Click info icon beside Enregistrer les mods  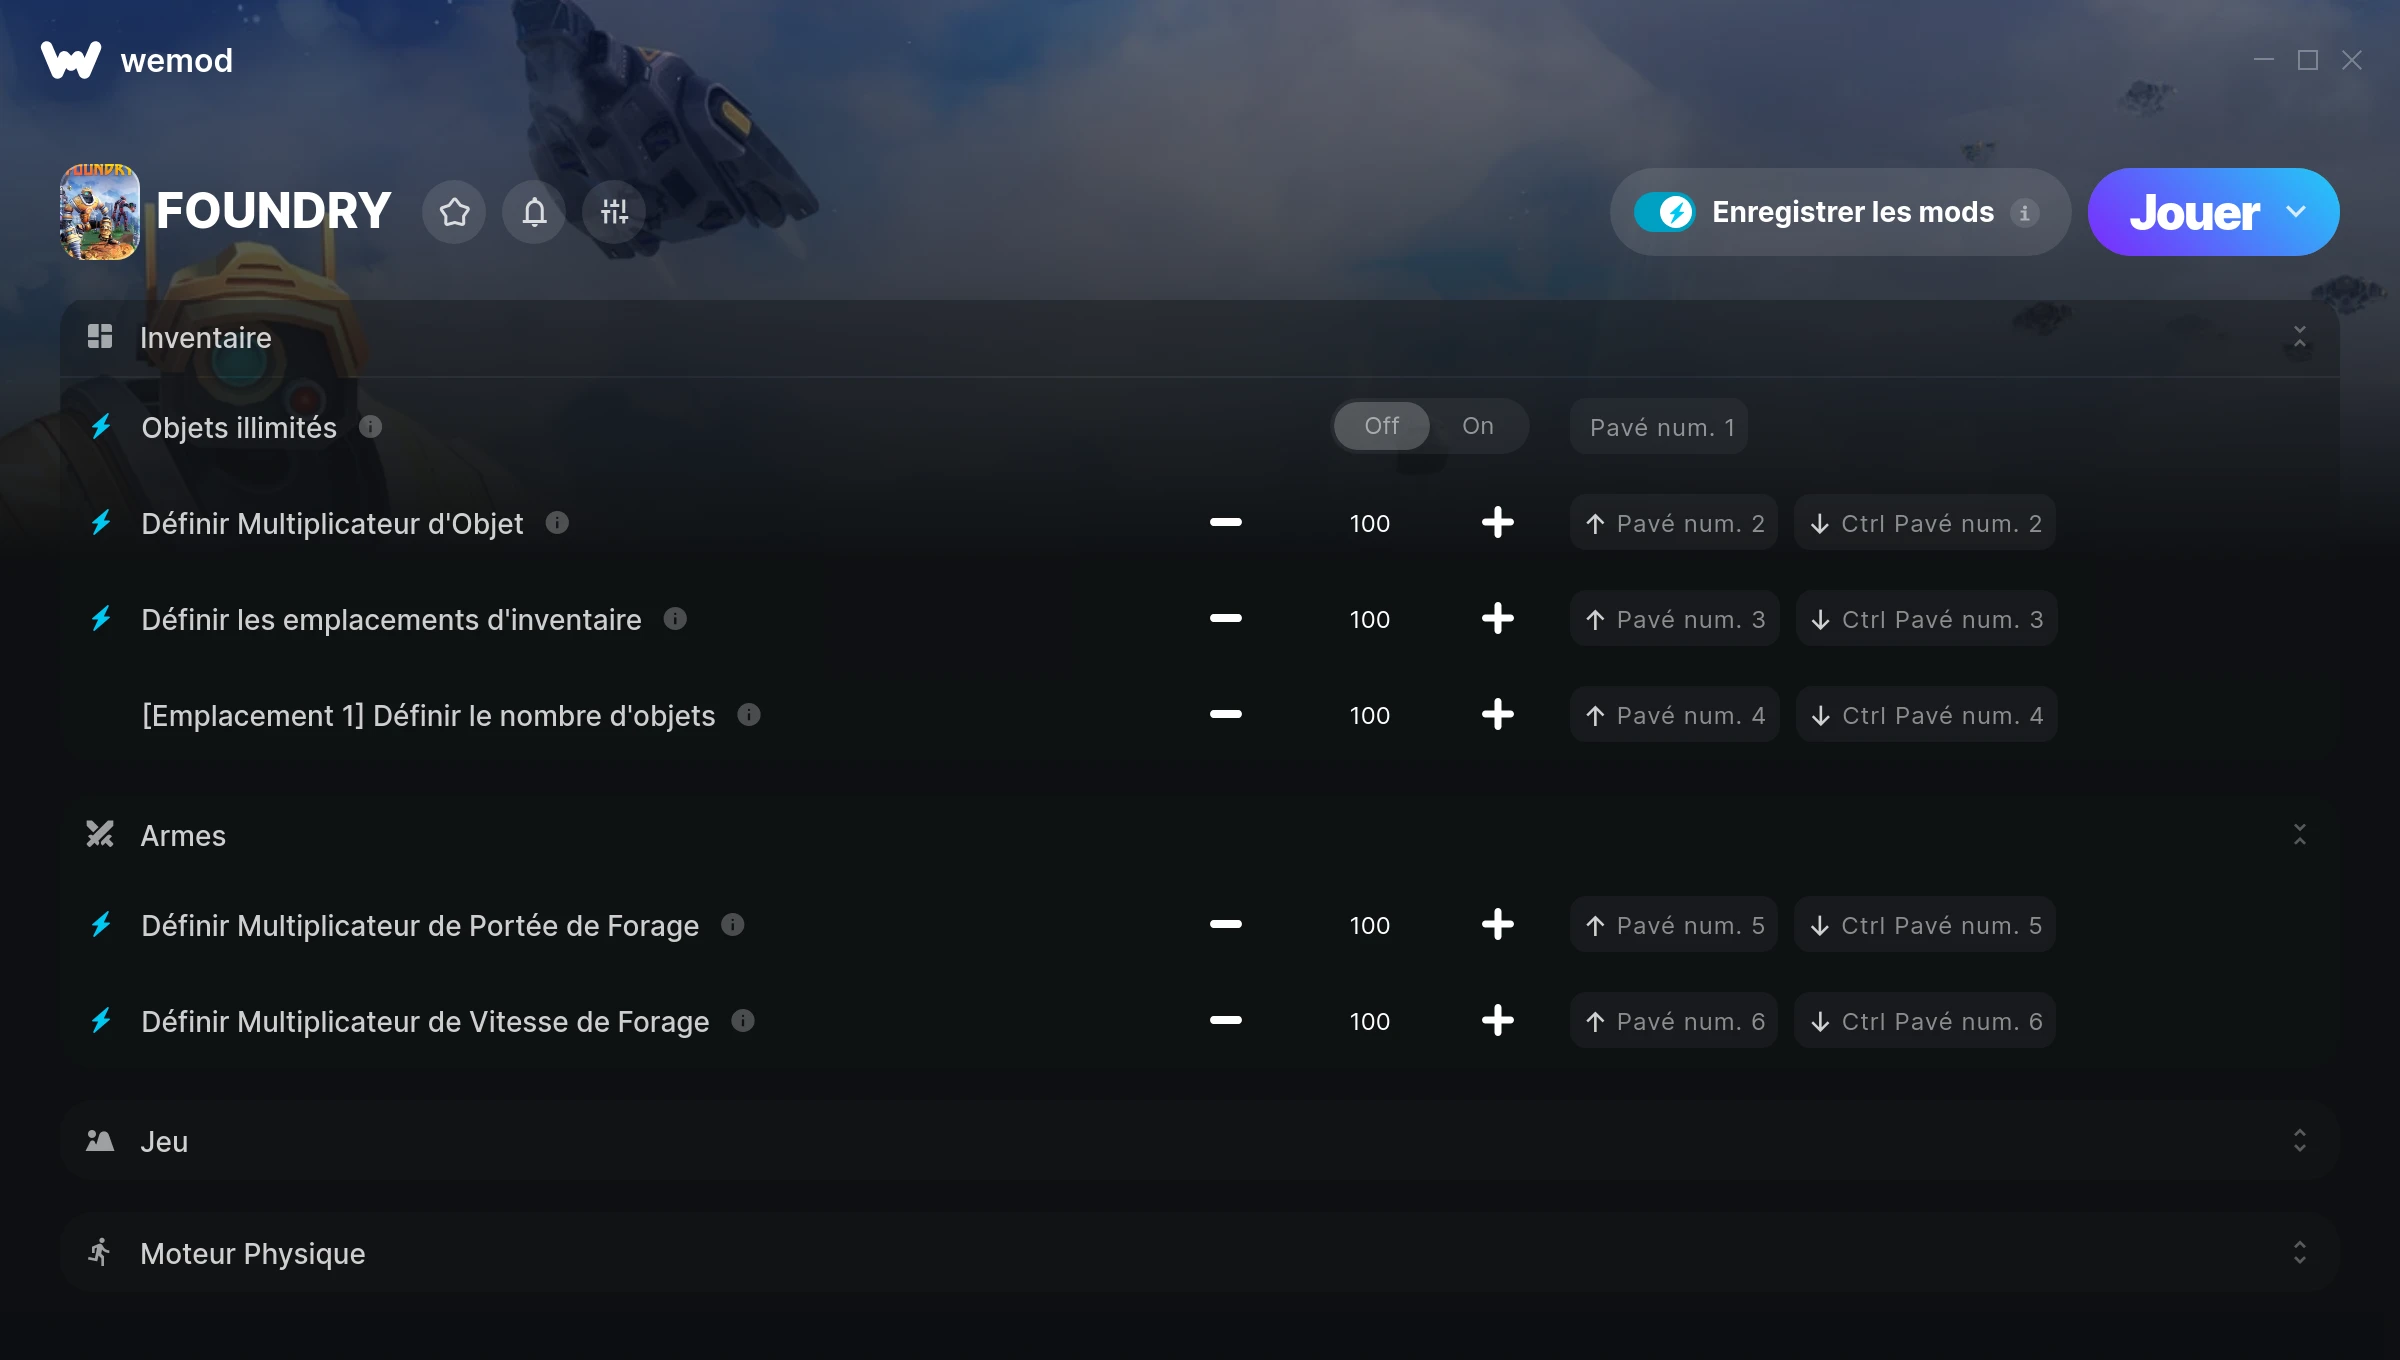tap(2025, 213)
